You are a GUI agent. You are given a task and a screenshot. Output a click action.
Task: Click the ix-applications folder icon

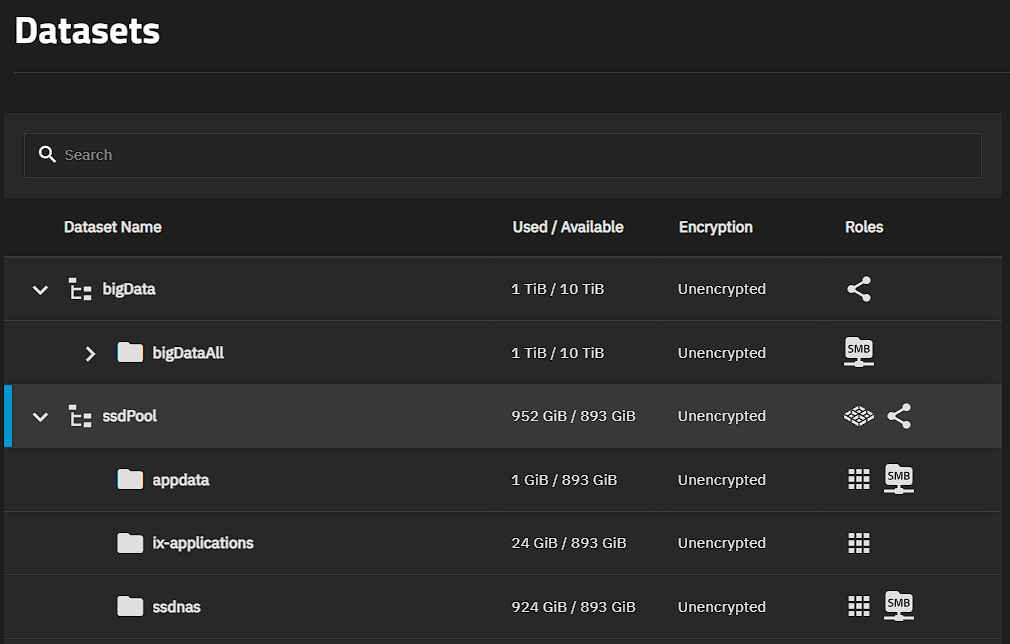130,543
